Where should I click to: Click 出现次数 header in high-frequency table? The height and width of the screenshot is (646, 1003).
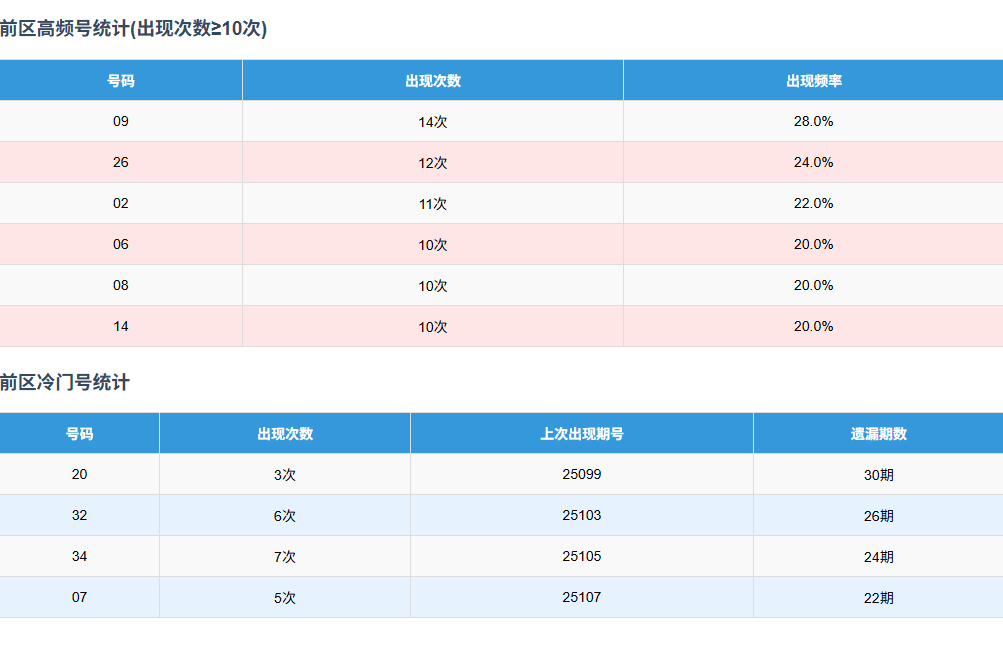point(432,81)
